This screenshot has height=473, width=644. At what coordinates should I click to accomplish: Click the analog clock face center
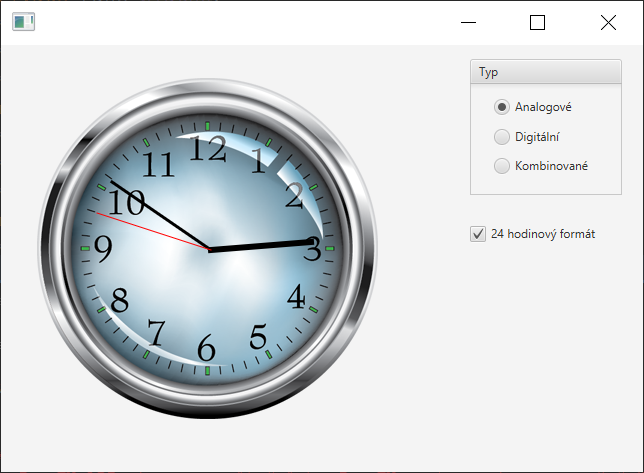(209, 249)
